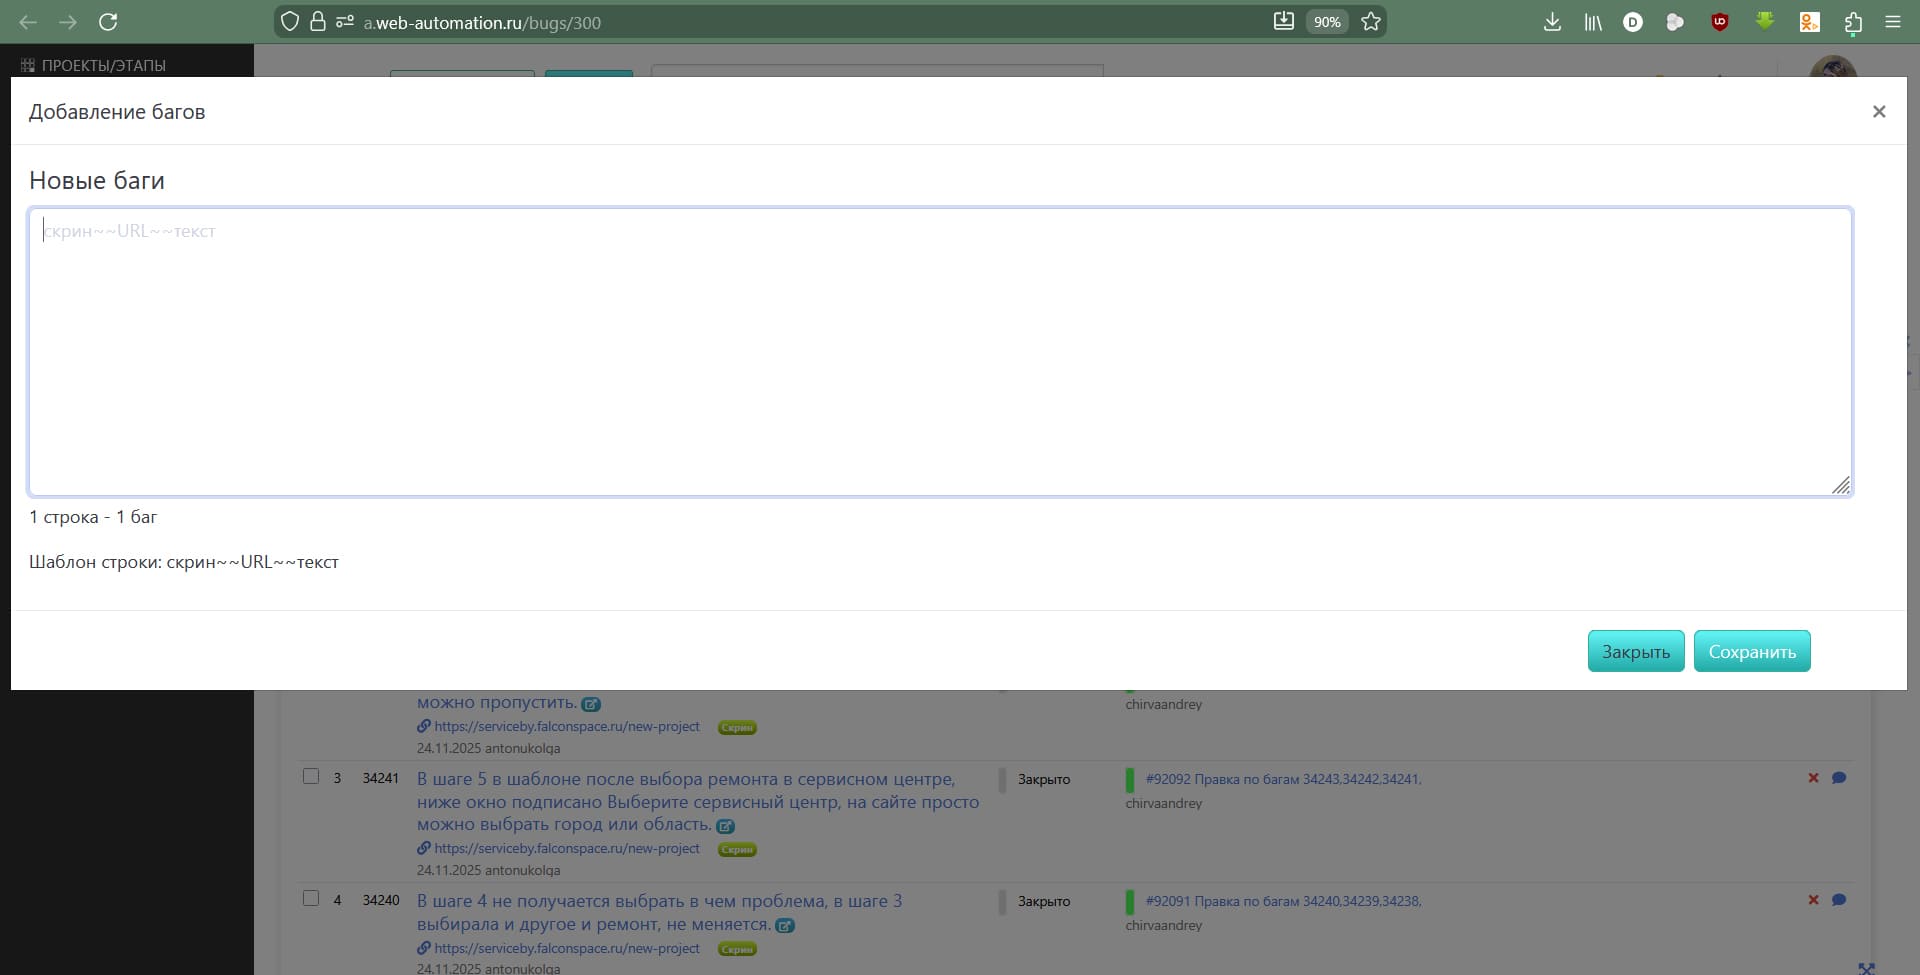Reload the page in the browser toolbar
Viewport: 1920px width, 975px height.
click(x=109, y=22)
